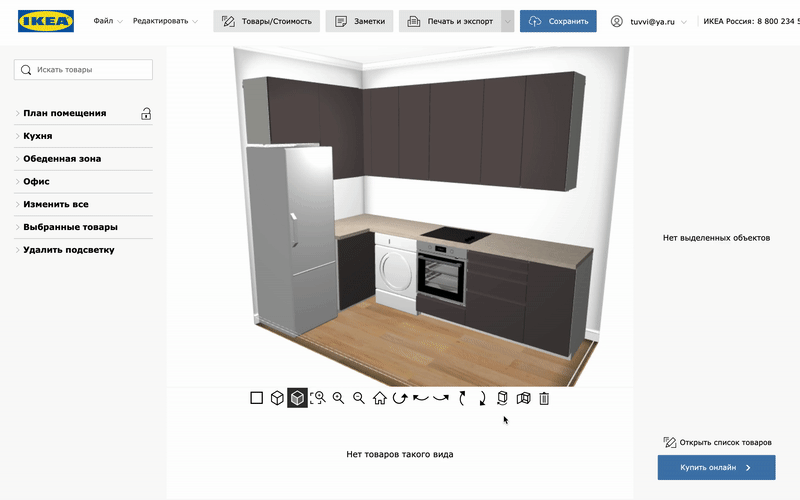800x500 pixels.
Task: Click the search magnifier icon
Action: point(26,70)
